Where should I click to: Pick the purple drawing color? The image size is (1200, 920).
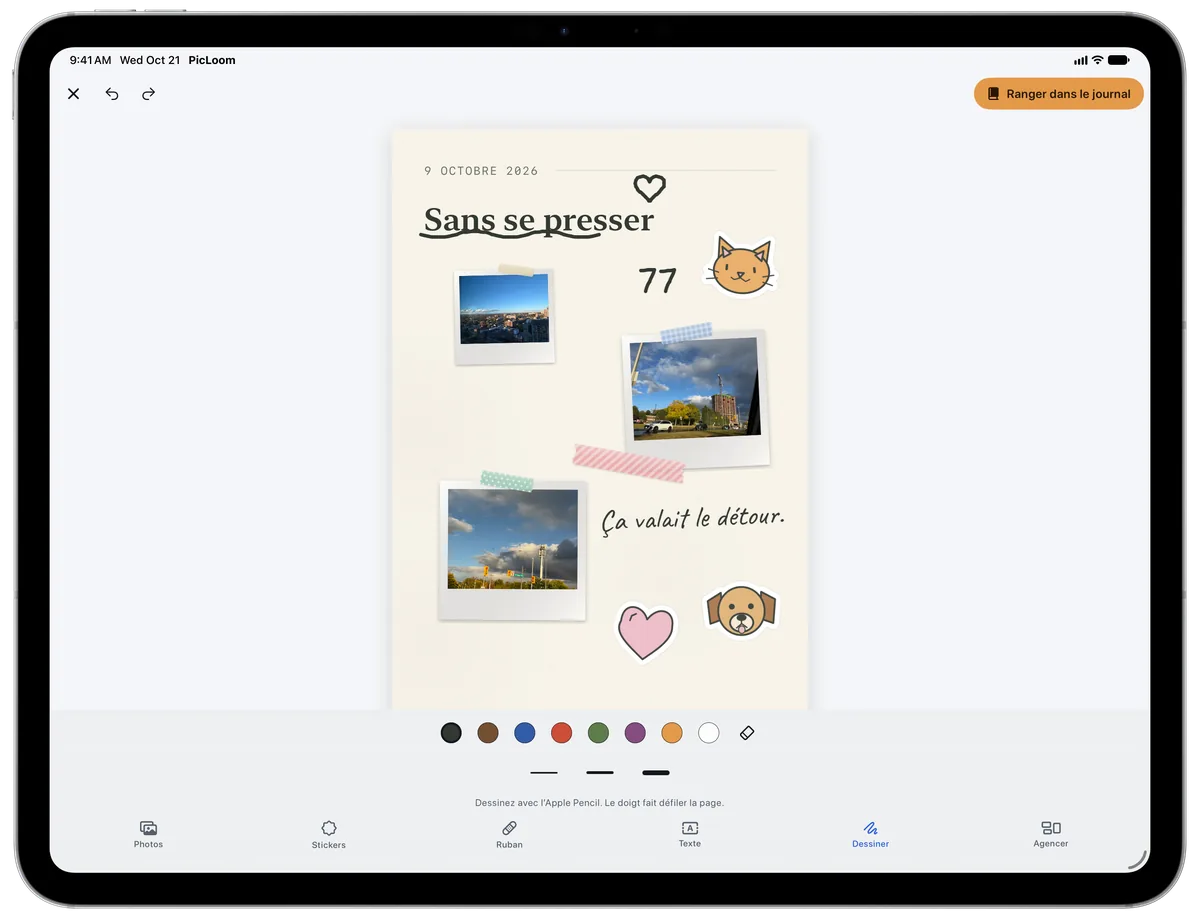(x=635, y=733)
